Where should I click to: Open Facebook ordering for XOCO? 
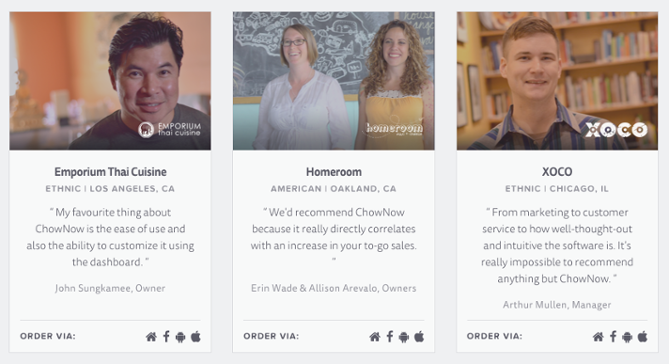(613, 337)
